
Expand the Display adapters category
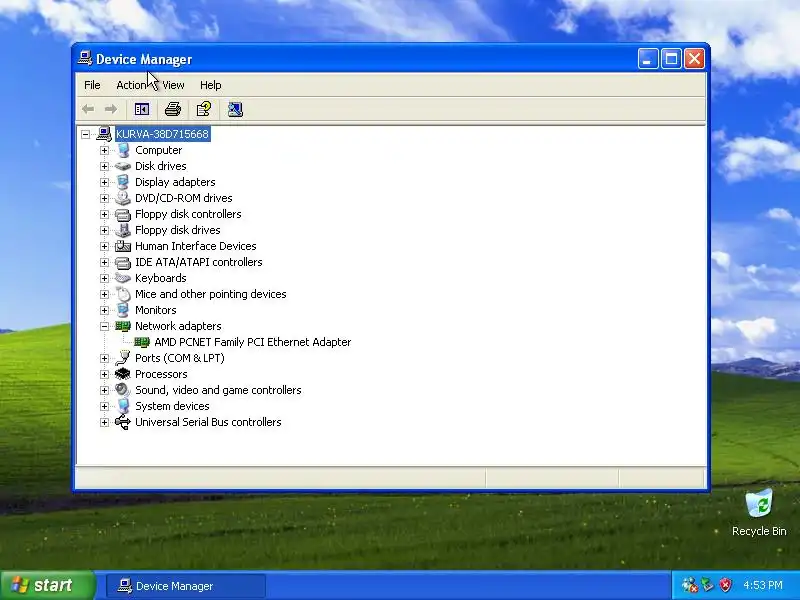pyautogui.click(x=105, y=182)
